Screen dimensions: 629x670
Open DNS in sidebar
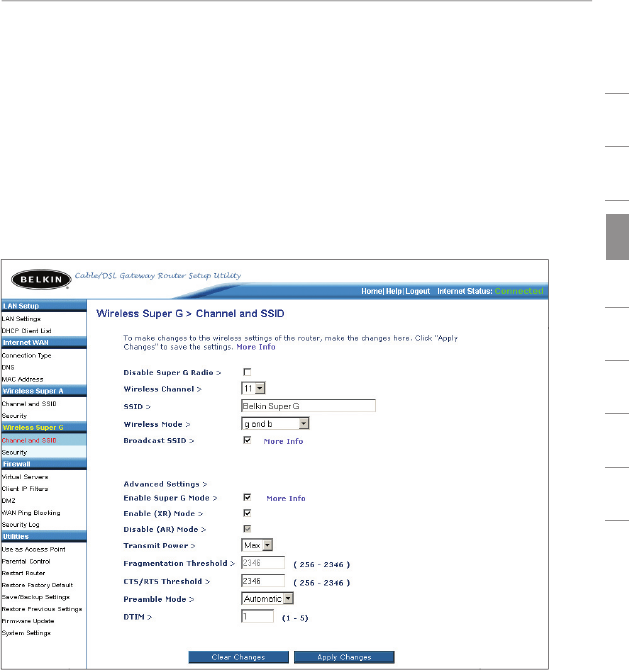click(8, 367)
